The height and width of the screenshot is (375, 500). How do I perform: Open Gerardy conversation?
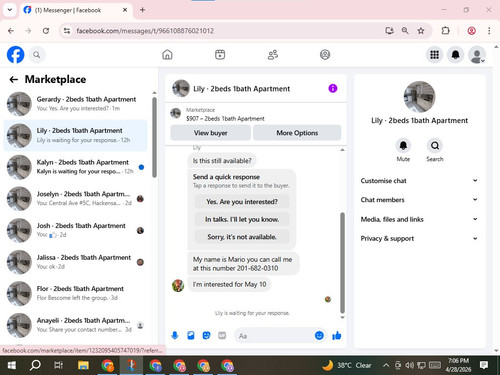pos(75,104)
